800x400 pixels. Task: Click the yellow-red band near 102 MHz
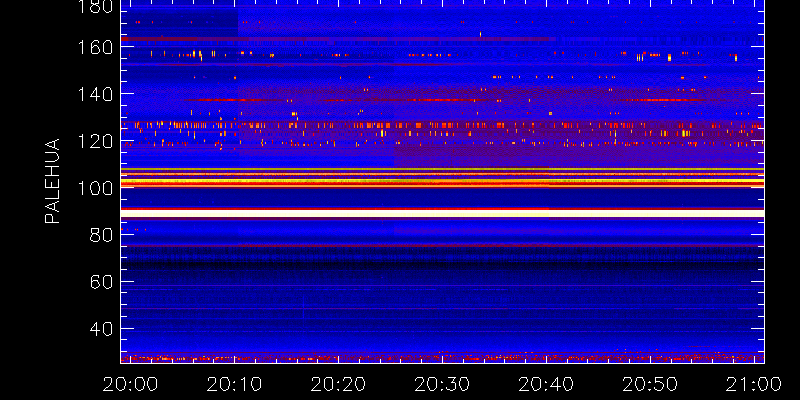coord(442,181)
